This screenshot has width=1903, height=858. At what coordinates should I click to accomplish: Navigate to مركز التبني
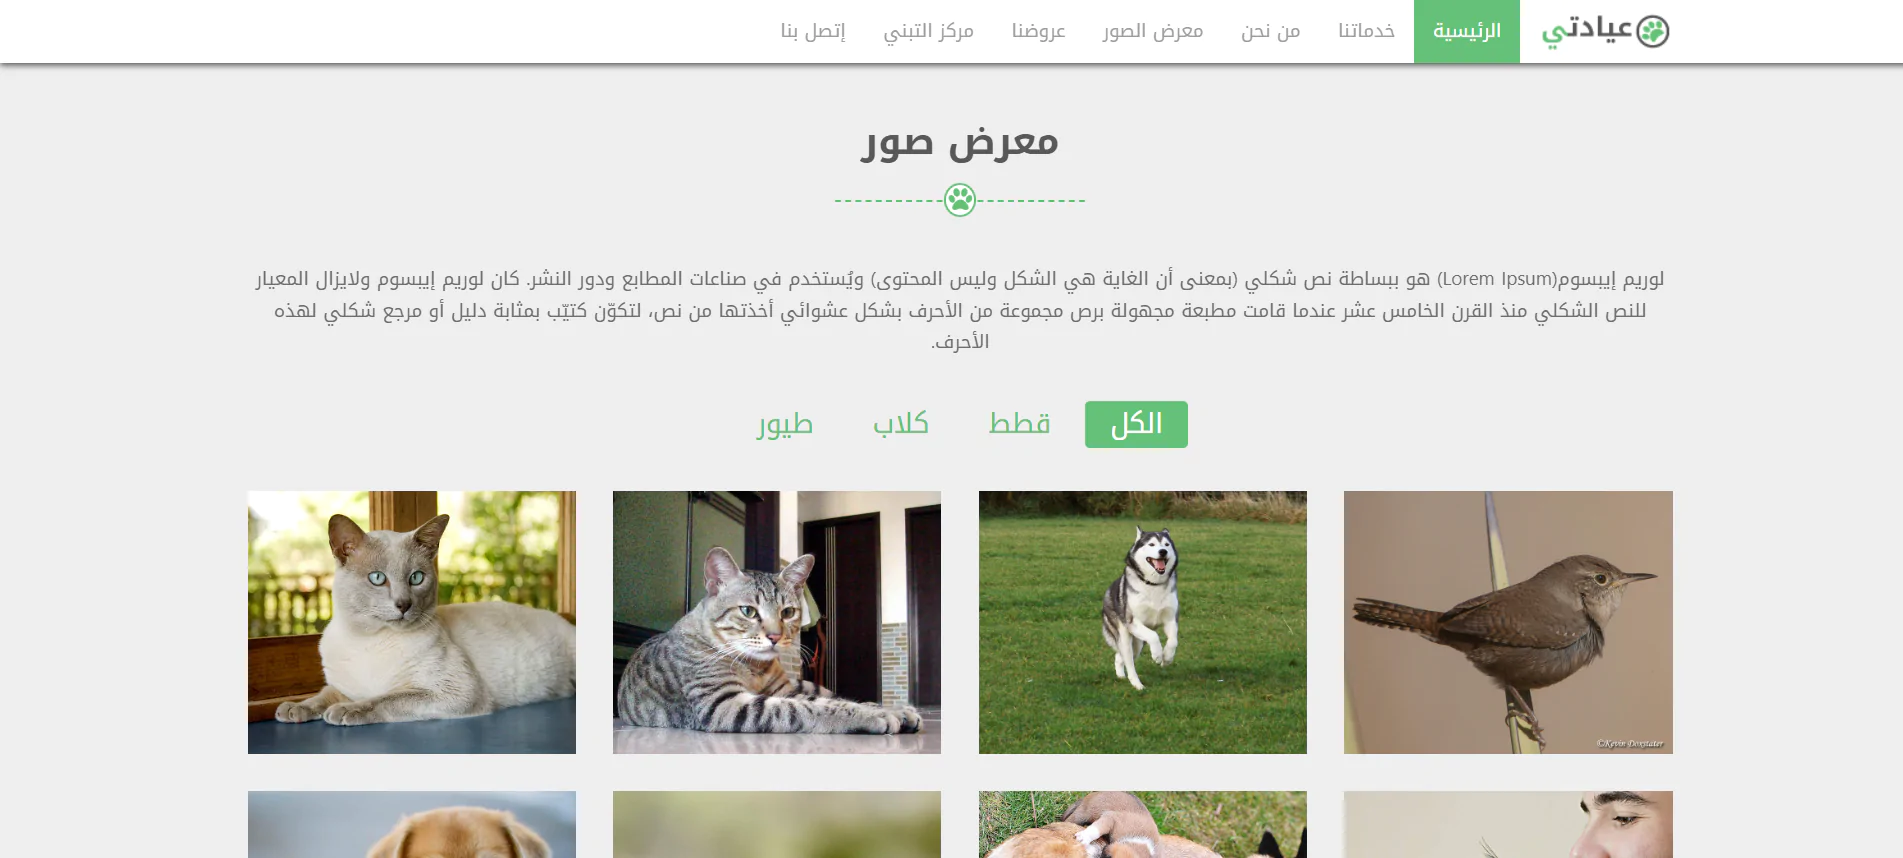tap(928, 31)
